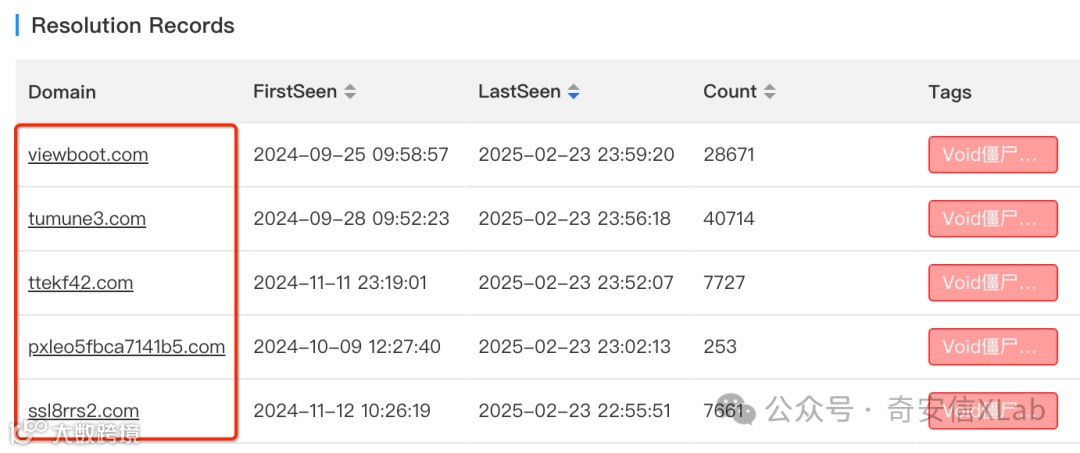This screenshot has width=1080, height=453.
Task: Click the ssl8rrs2.com domain link
Action: coord(84,411)
